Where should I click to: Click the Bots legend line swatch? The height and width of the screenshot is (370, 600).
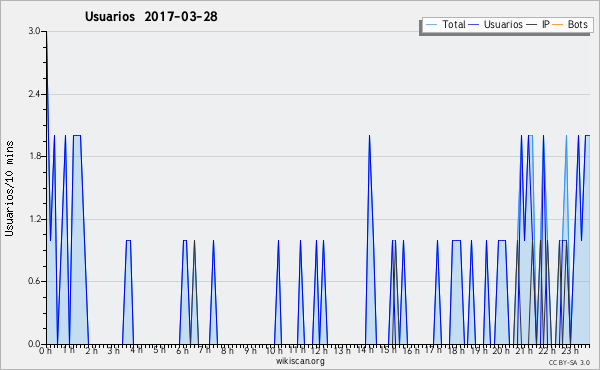tap(558, 25)
